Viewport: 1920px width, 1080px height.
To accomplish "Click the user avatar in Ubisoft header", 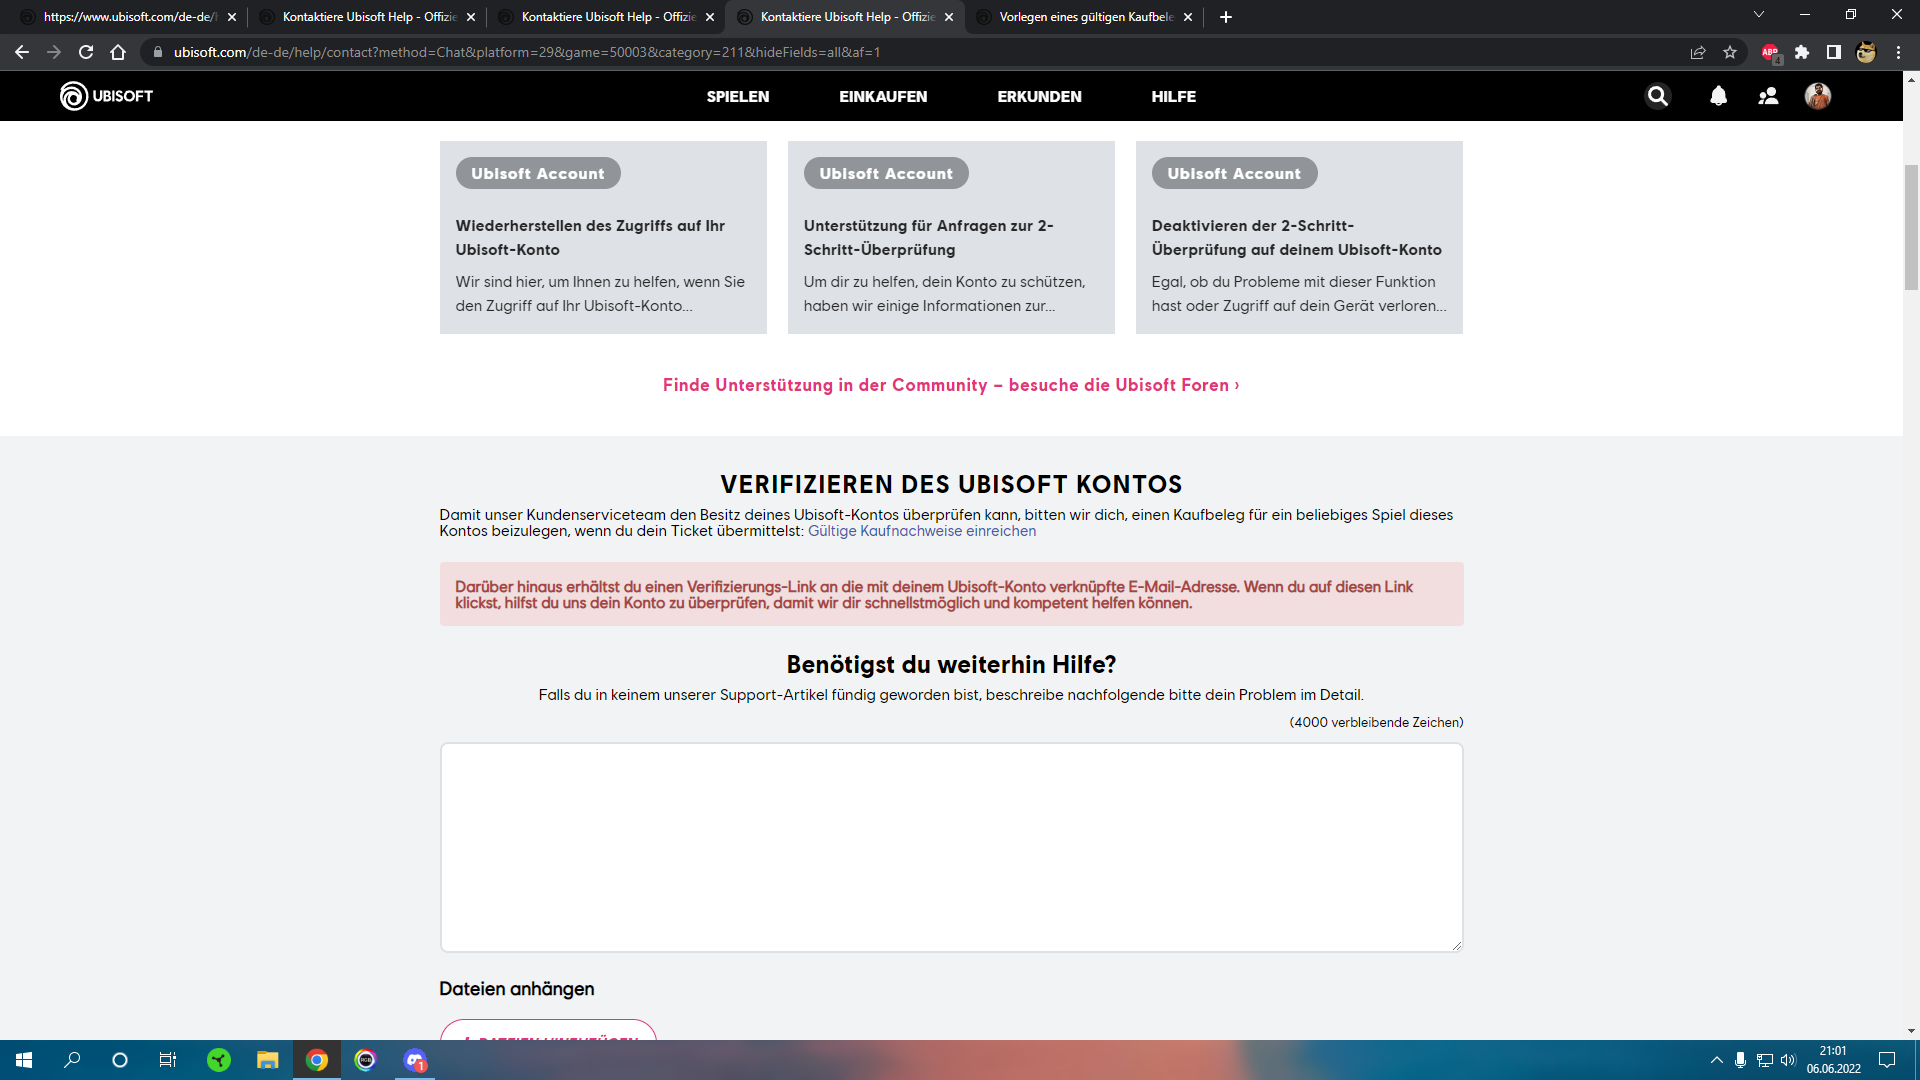I will 1817,96.
